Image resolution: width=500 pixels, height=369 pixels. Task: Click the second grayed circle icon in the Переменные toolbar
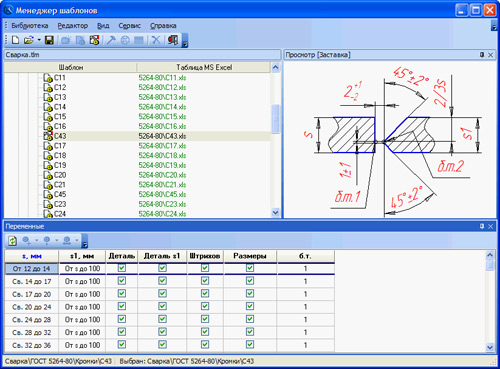pos(47,240)
